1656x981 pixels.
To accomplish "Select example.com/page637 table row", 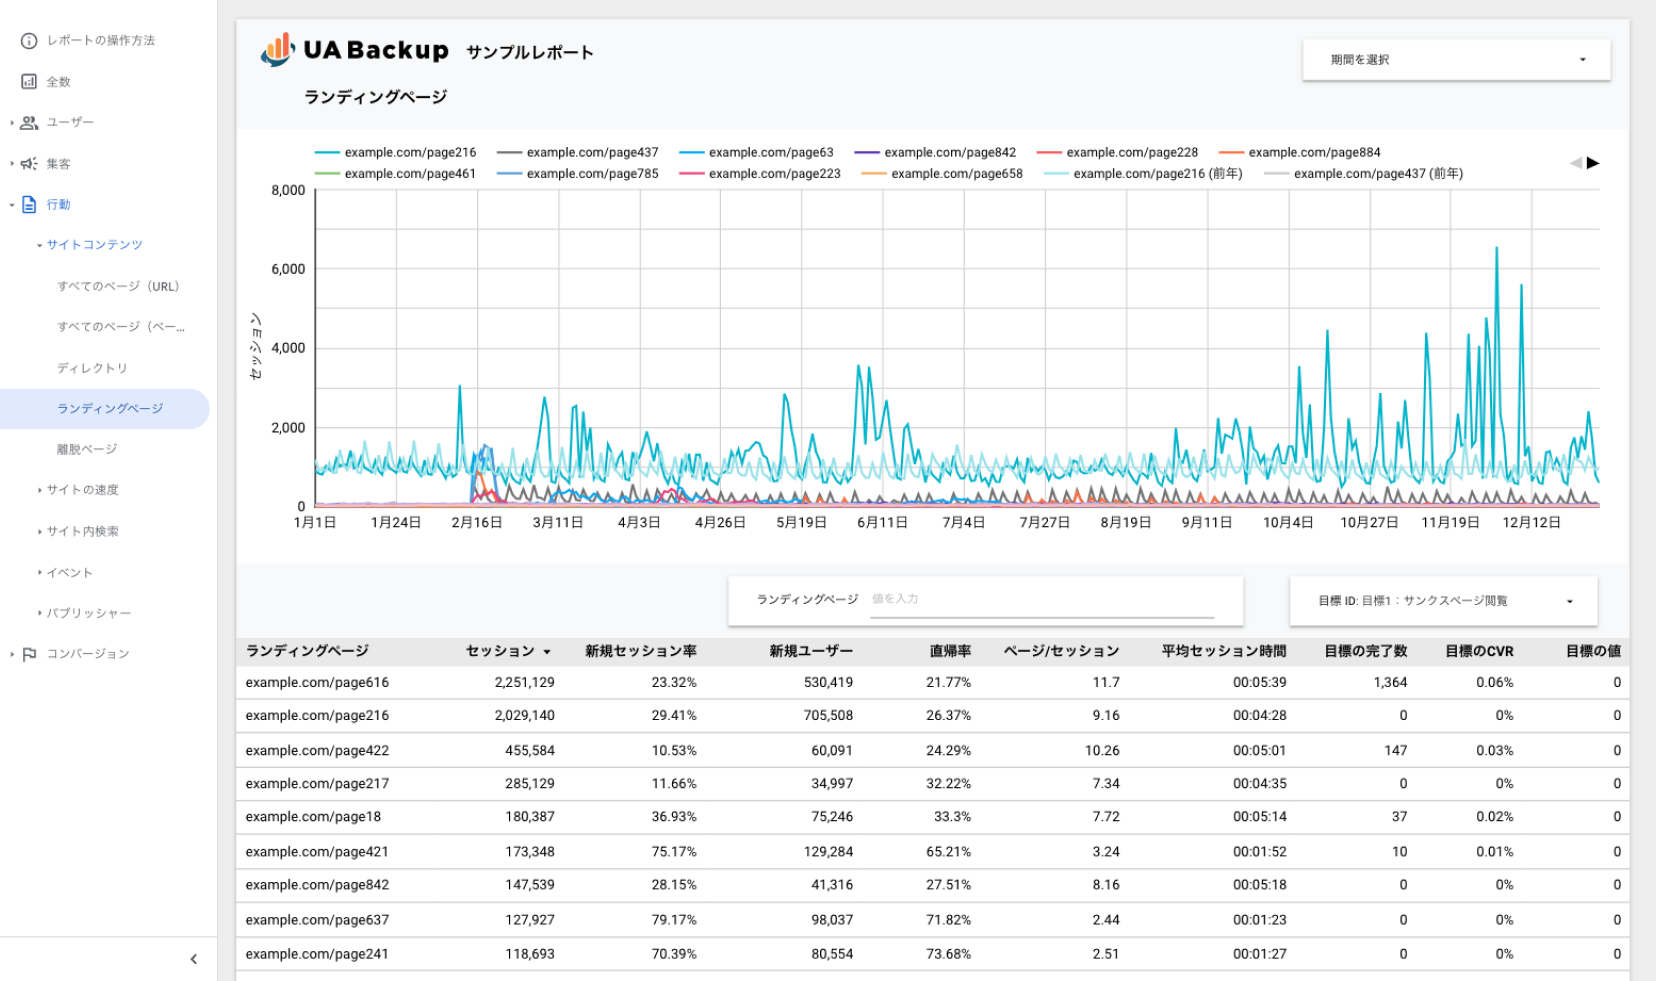I will [x=932, y=920].
